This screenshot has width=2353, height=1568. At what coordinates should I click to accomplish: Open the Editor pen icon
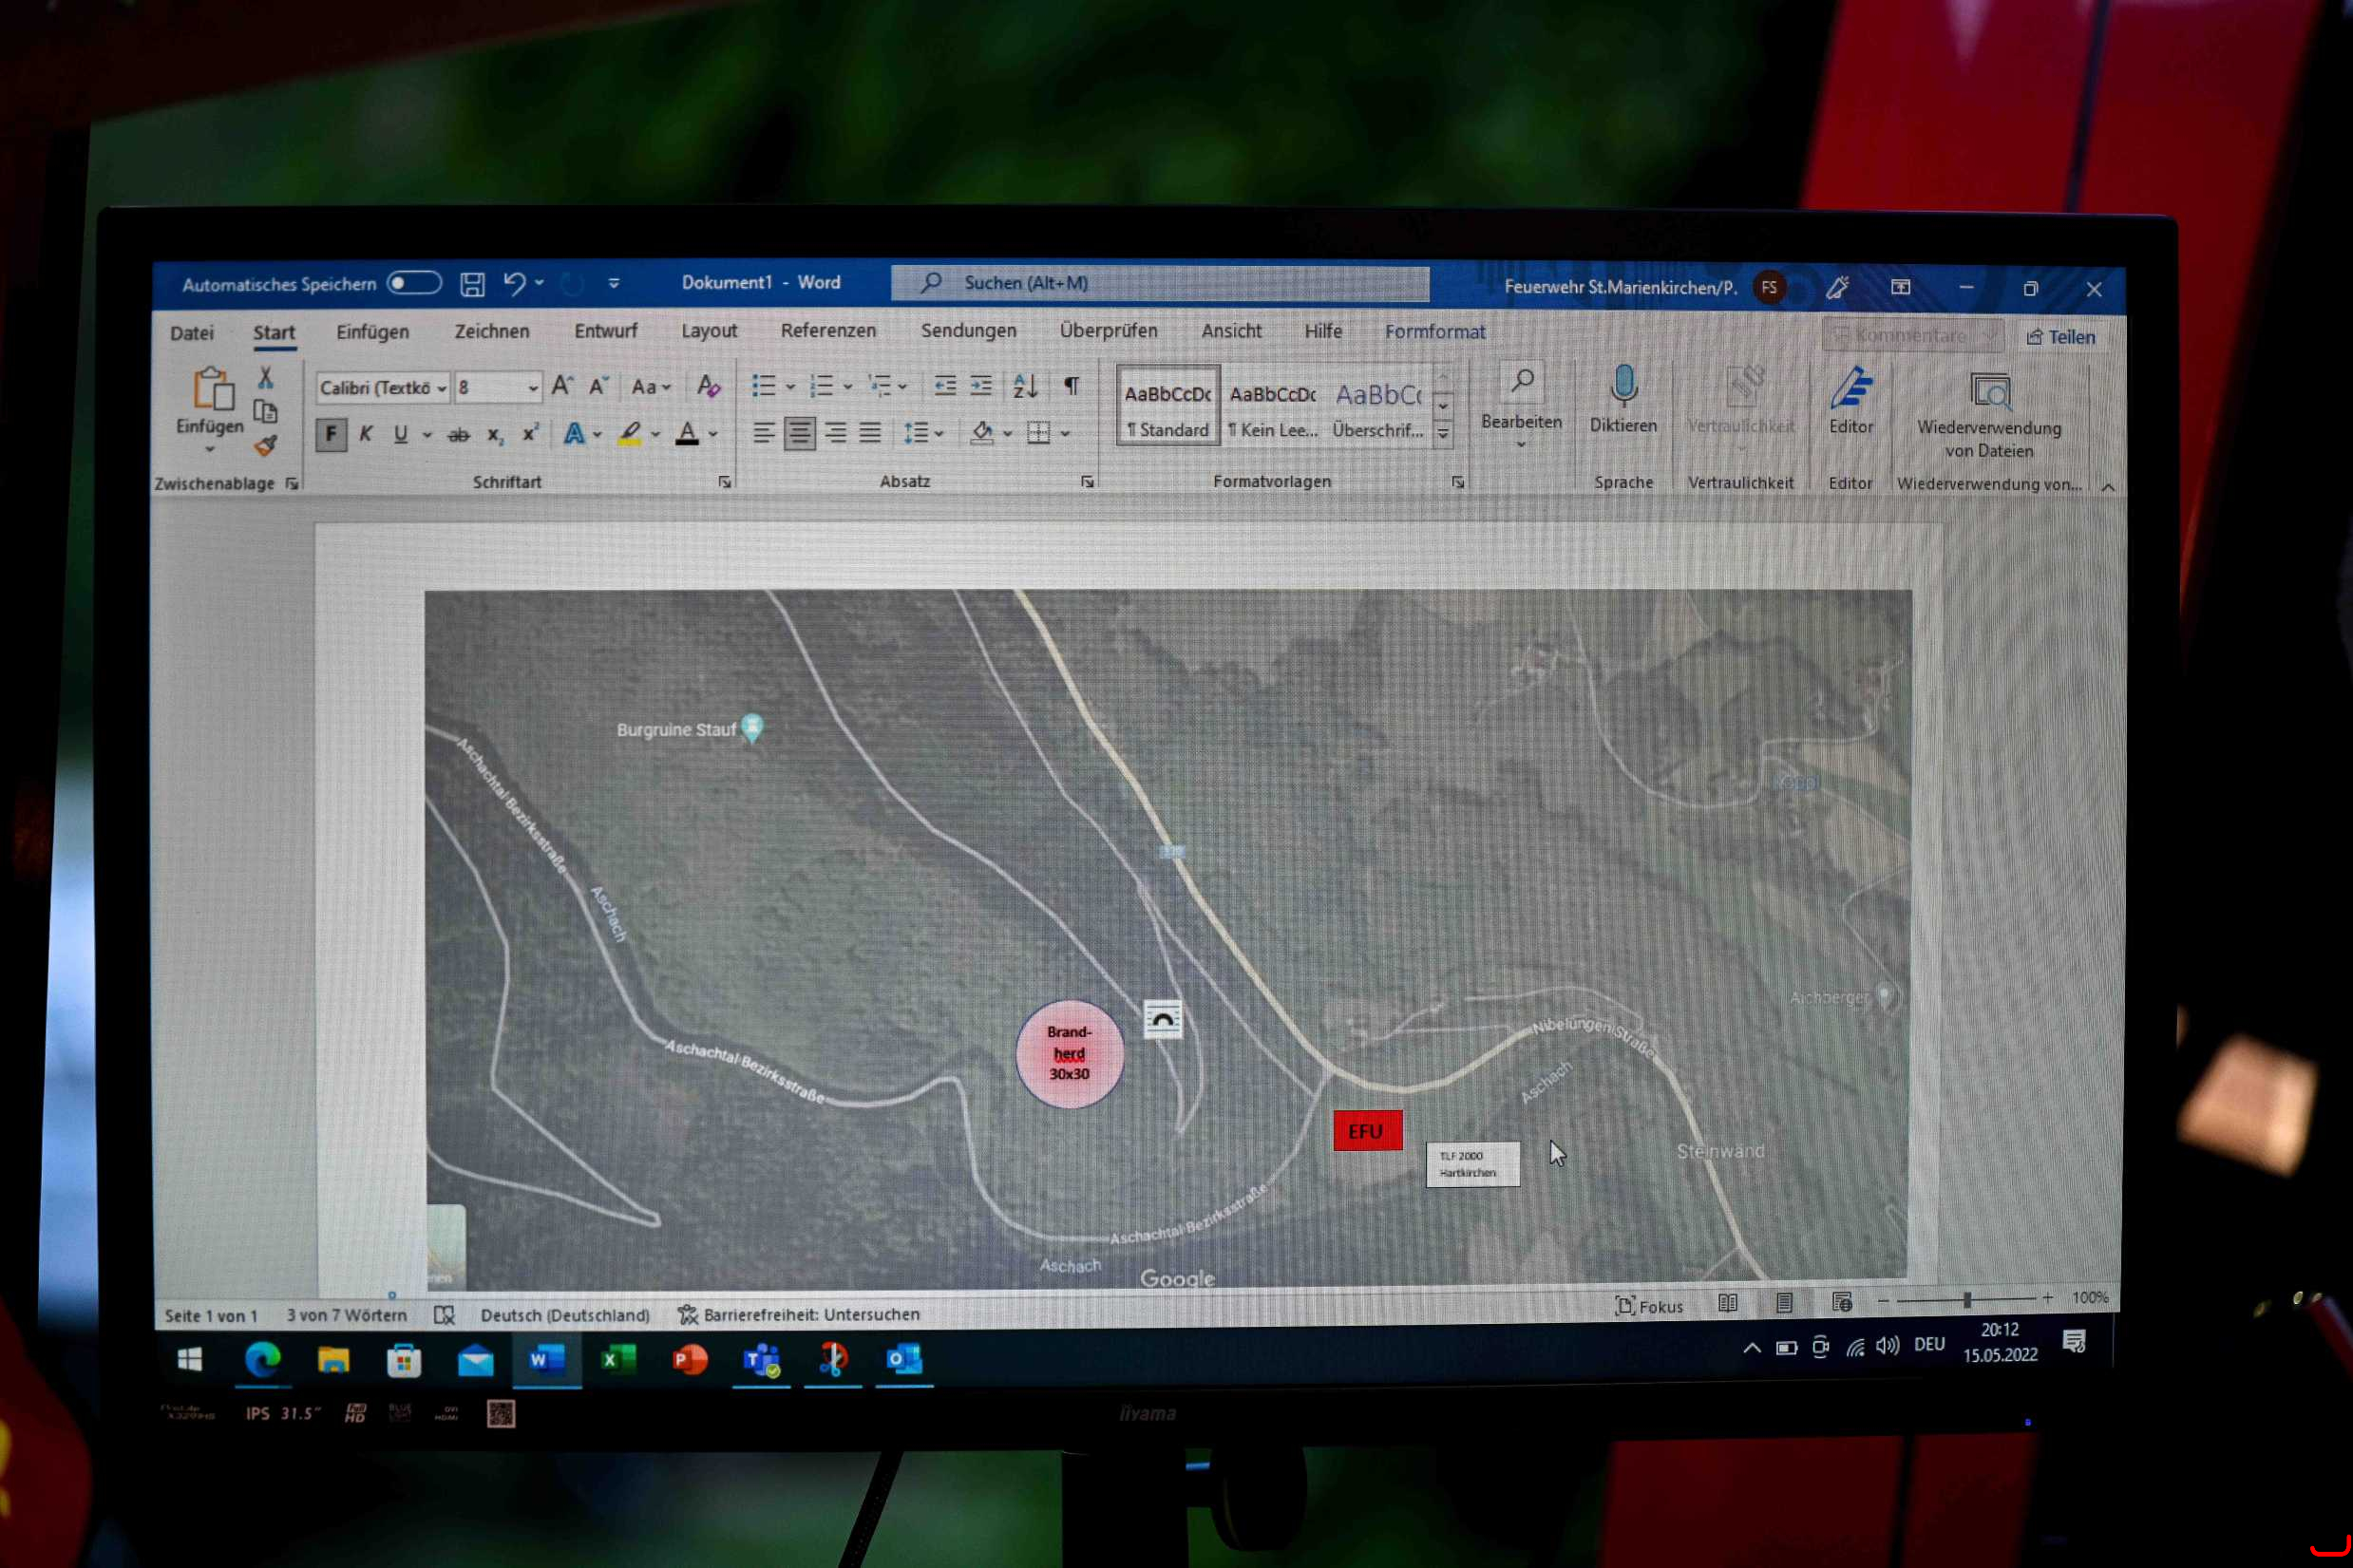[1850, 388]
